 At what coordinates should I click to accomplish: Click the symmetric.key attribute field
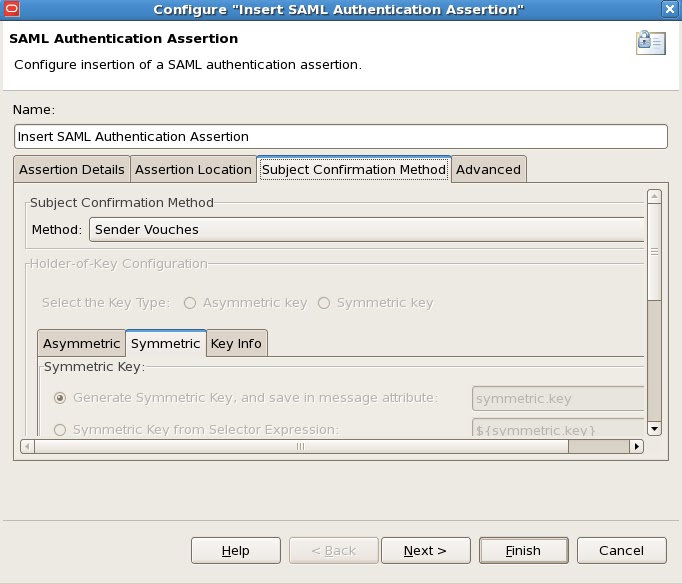pyautogui.click(x=558, y=399)
